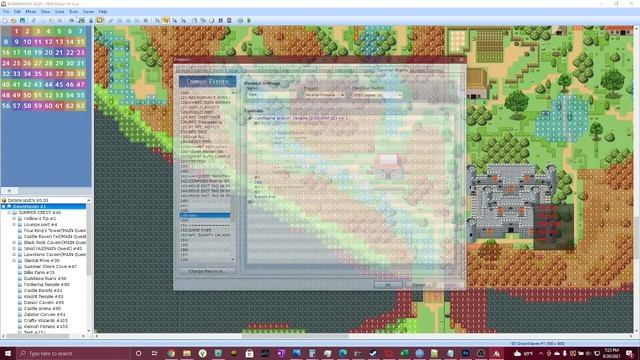This screenshot has width=640, height=360.
Task: Set map zoom to 1/8 scale
Action: (x=183, y=20)
